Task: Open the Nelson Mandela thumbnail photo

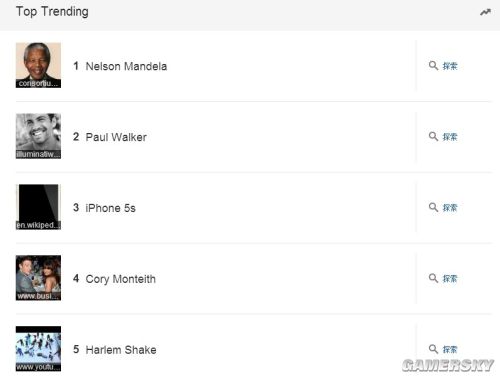Action: (x=38, y=65)
